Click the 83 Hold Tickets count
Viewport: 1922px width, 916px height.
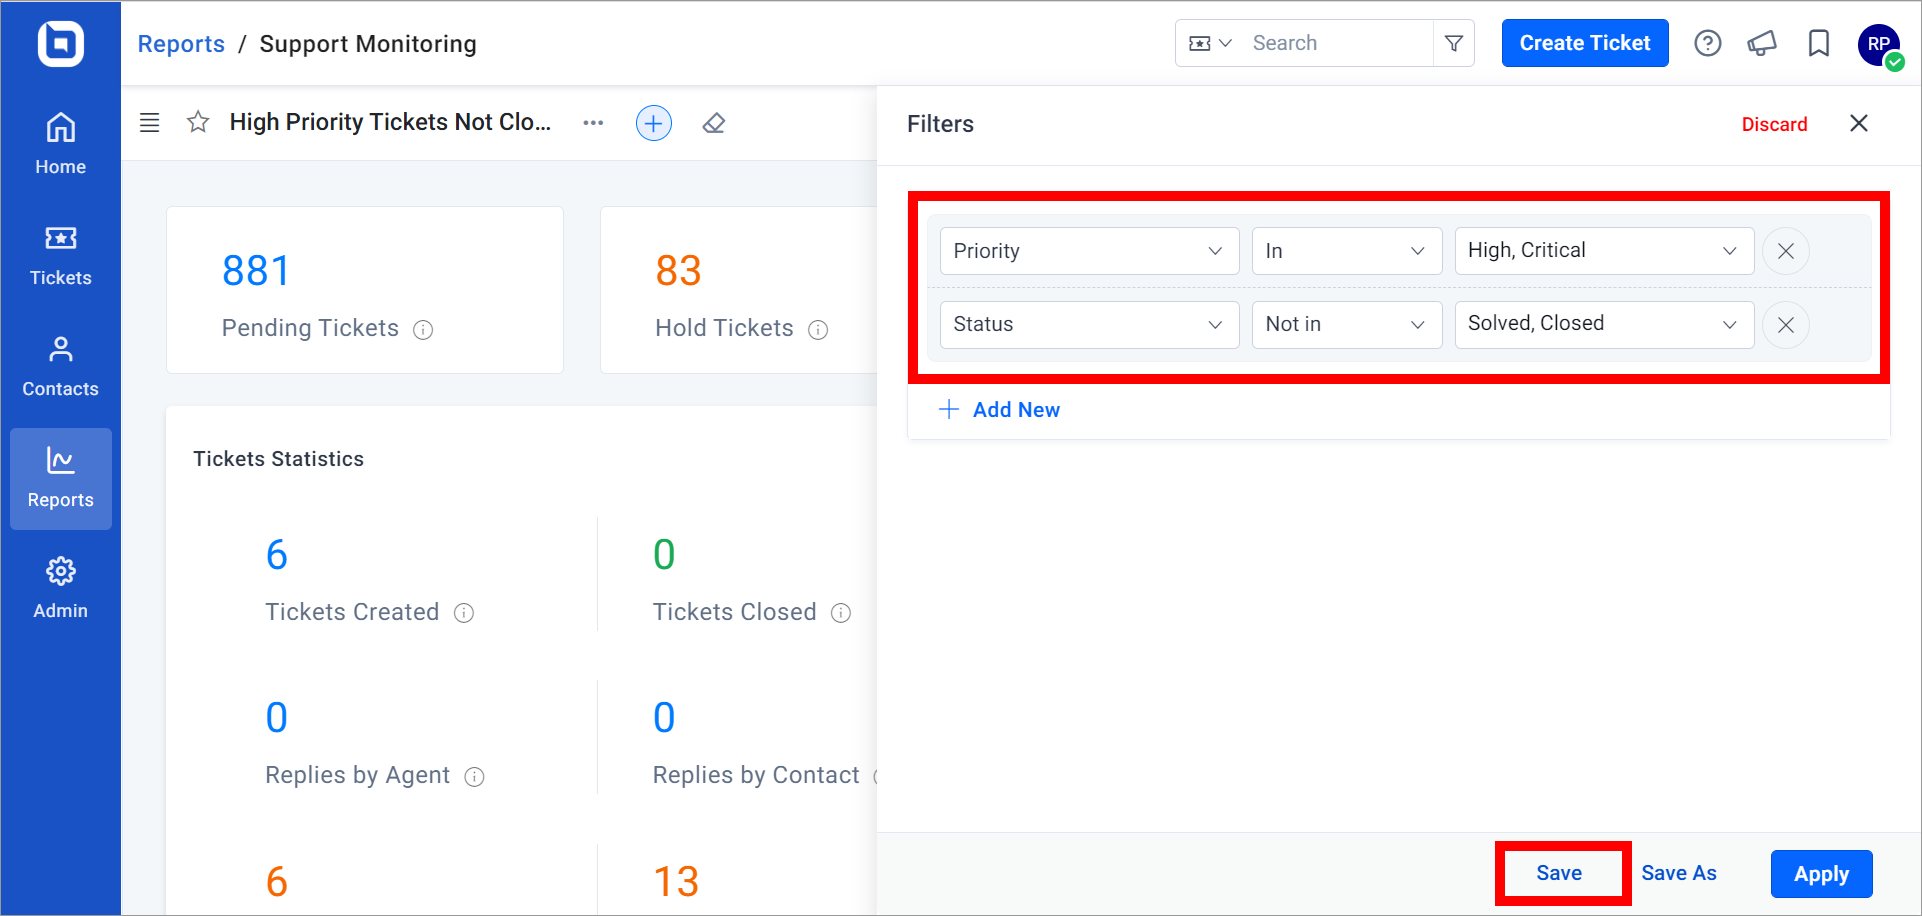(678, 271)
